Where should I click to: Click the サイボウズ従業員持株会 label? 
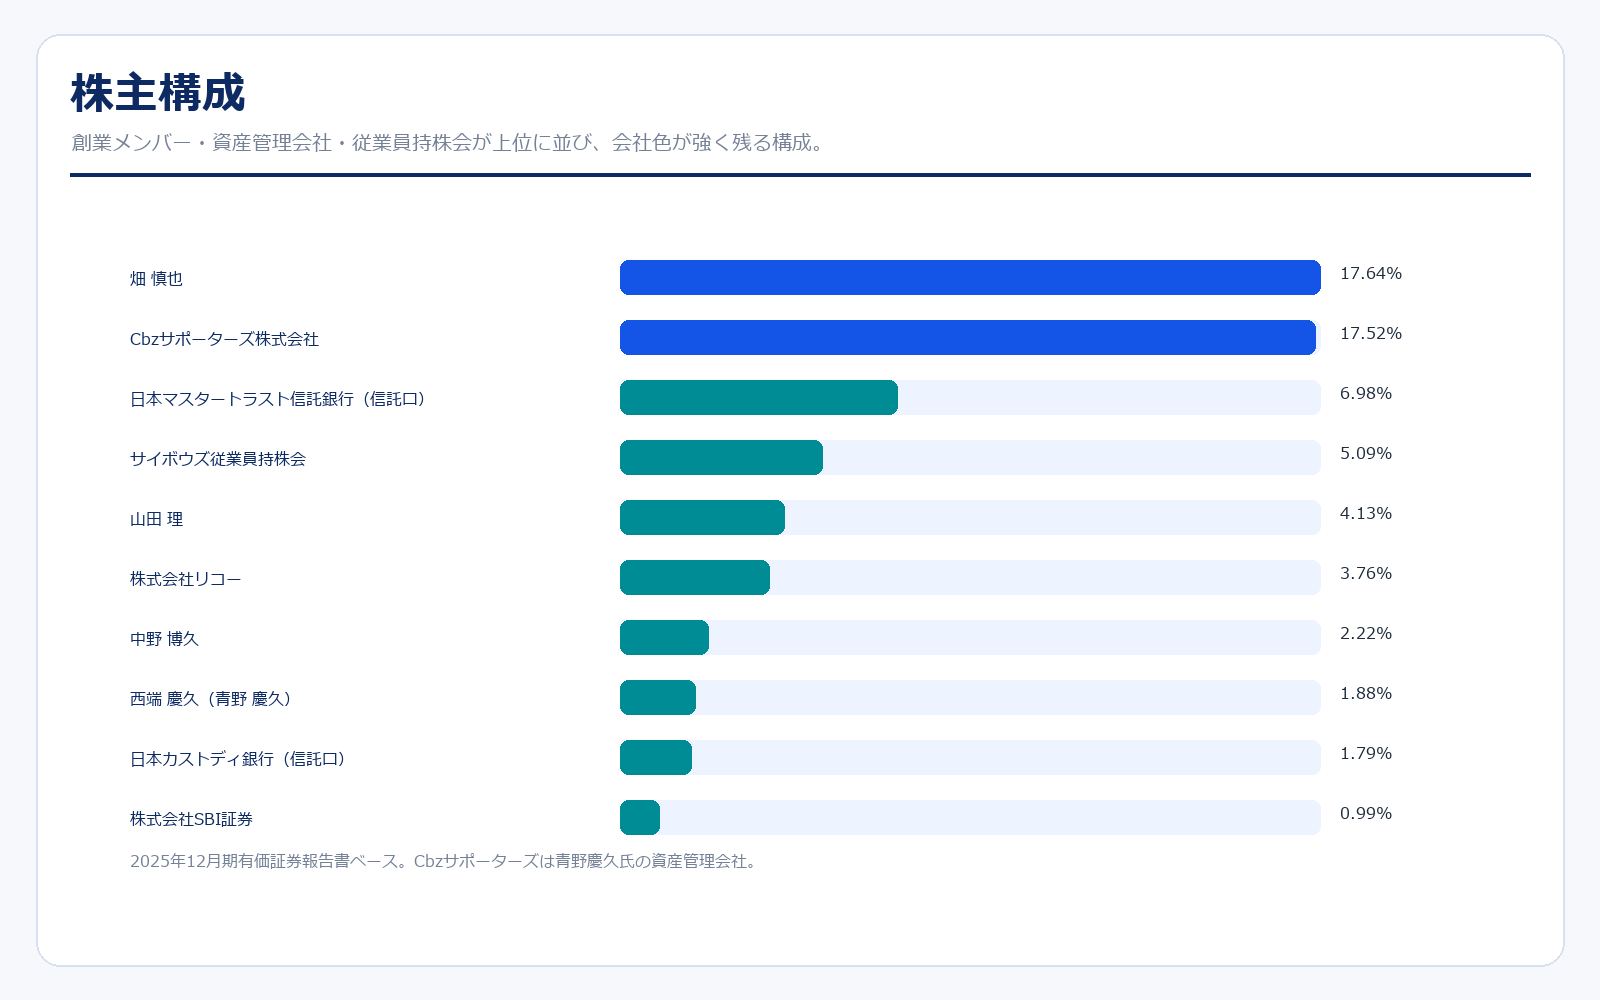218,459
